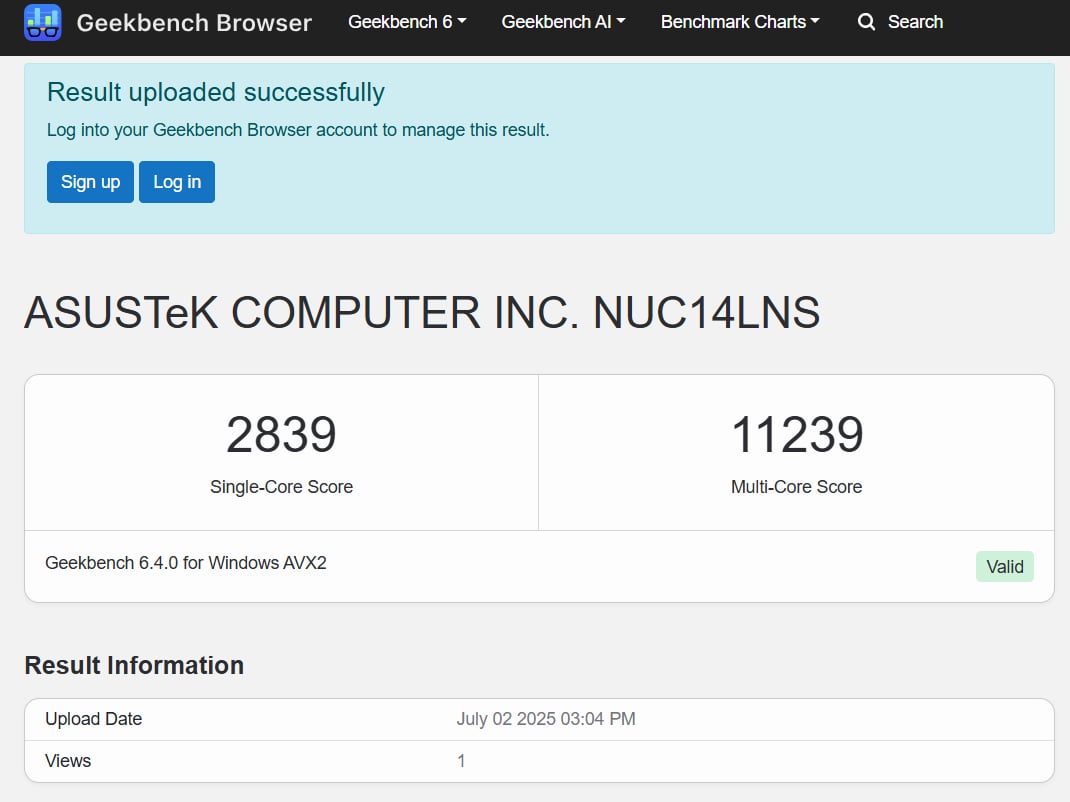Open Geekbench Browser home link
1070x802 pixels.
coord(194,23)
